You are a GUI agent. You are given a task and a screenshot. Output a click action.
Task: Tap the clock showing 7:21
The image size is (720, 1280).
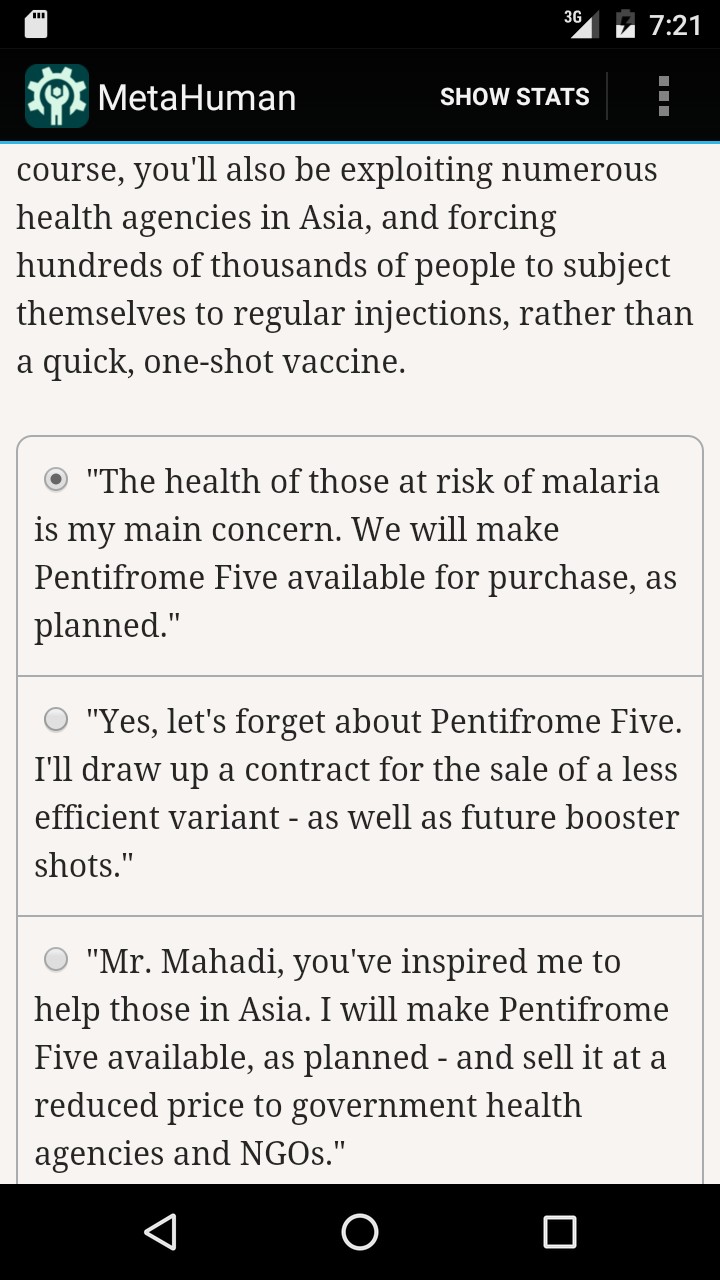(x=676, y=24)
